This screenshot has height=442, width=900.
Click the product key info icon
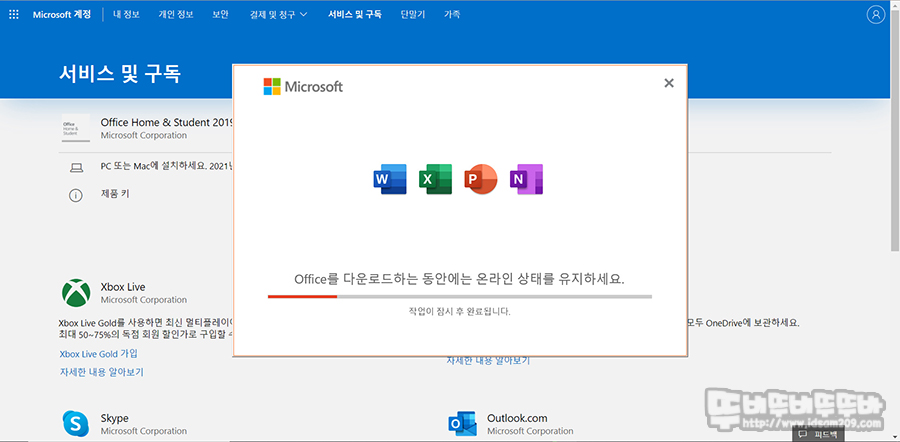pos(76,195)
